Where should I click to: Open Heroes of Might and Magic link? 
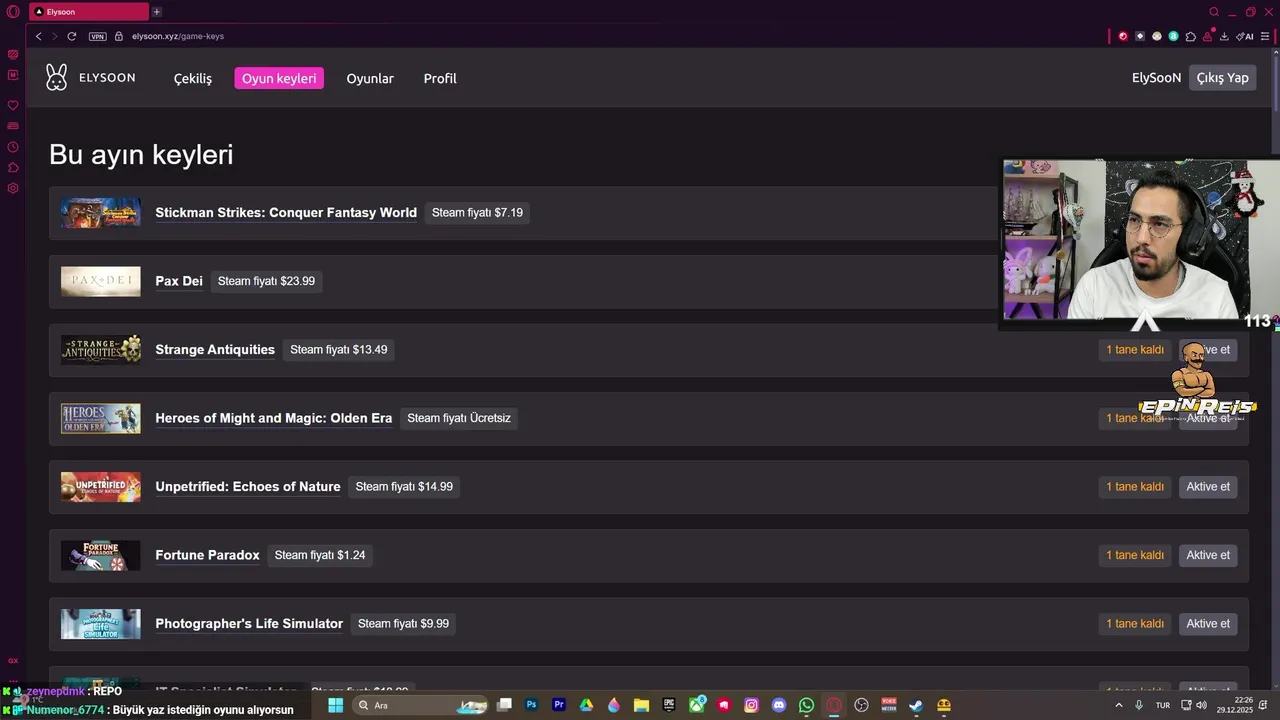[x=273, y=418]
